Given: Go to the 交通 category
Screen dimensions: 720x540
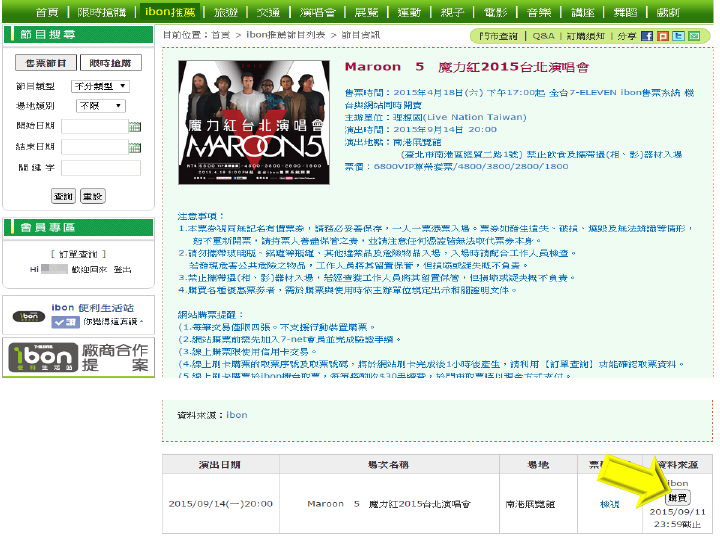Looking at the screenshot, I should [x=269, y=12].
